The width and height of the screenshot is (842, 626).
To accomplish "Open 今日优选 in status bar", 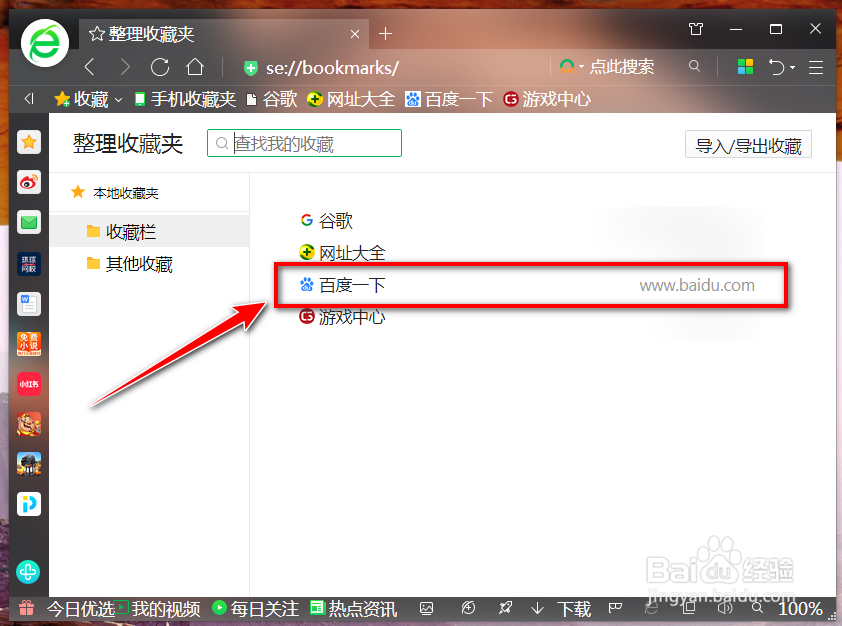I will 81,609.
